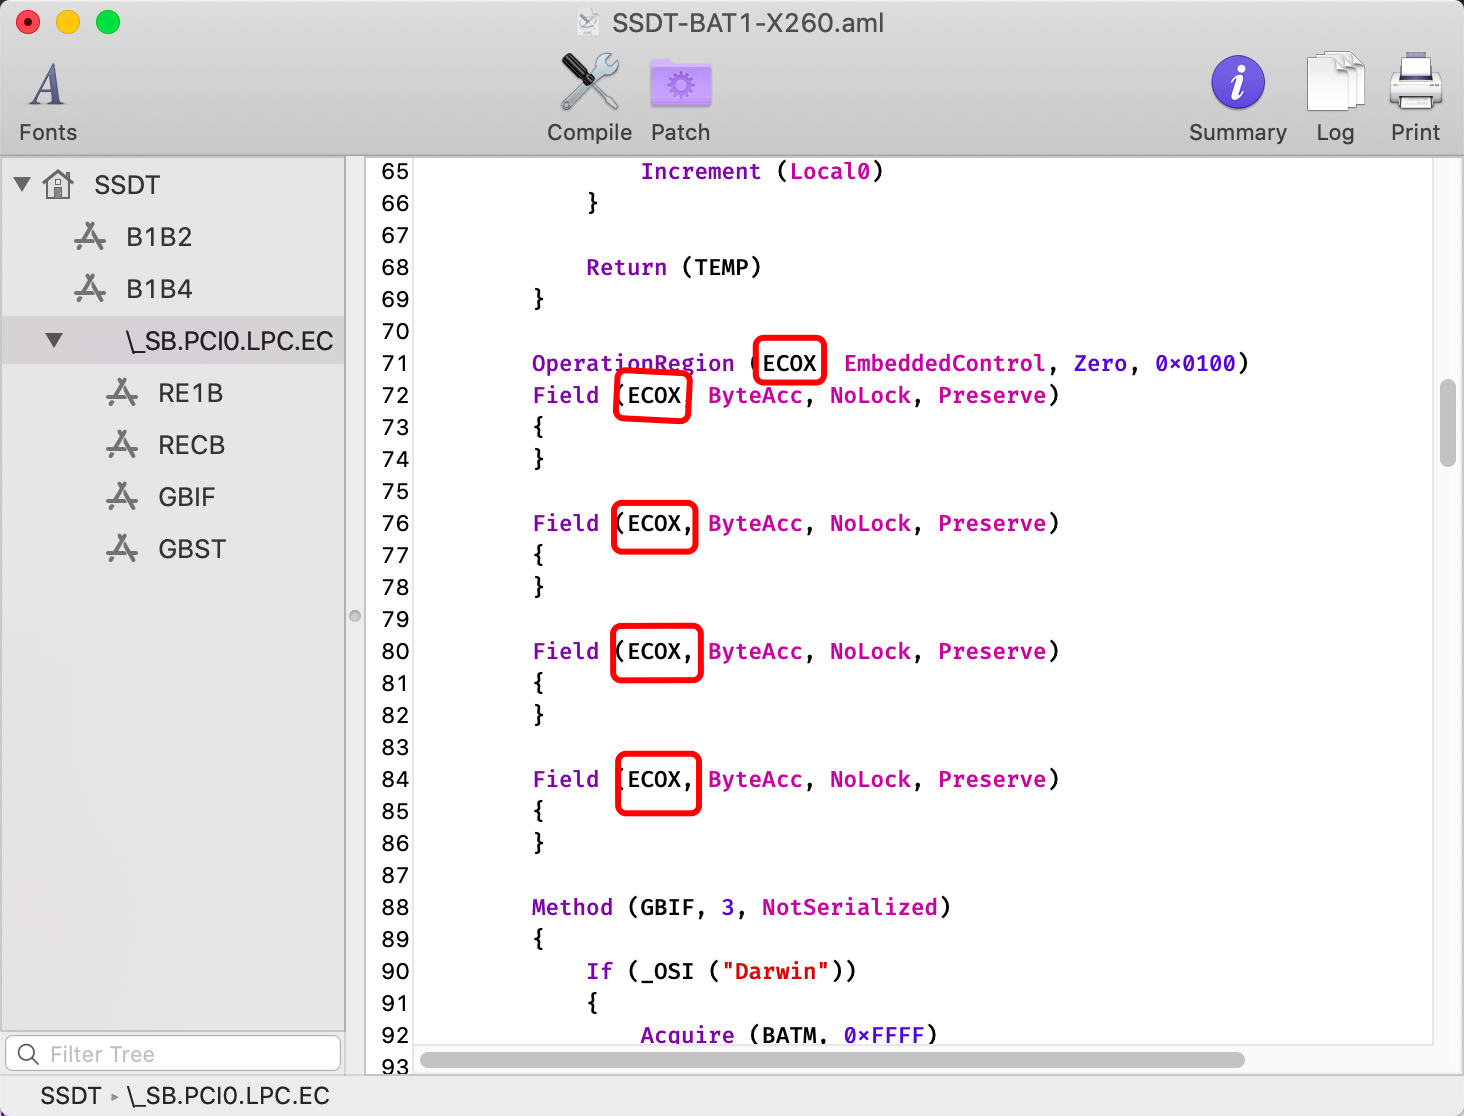Screen dimensions: 1464x1116
Task: Select the GBST method icon
Action: (x=122, y=548)
